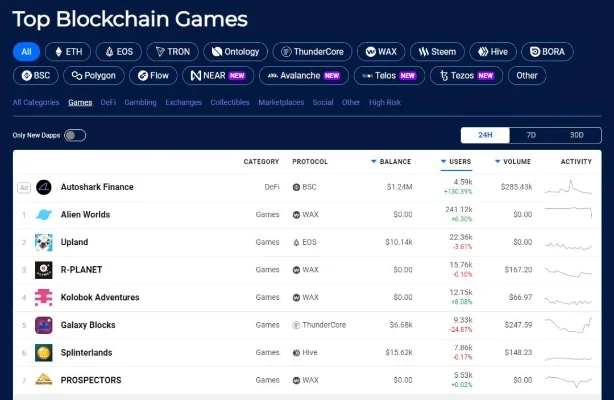Click the Ad badge beside Autoshark Finance
The image size is (614, 400).
24,188
